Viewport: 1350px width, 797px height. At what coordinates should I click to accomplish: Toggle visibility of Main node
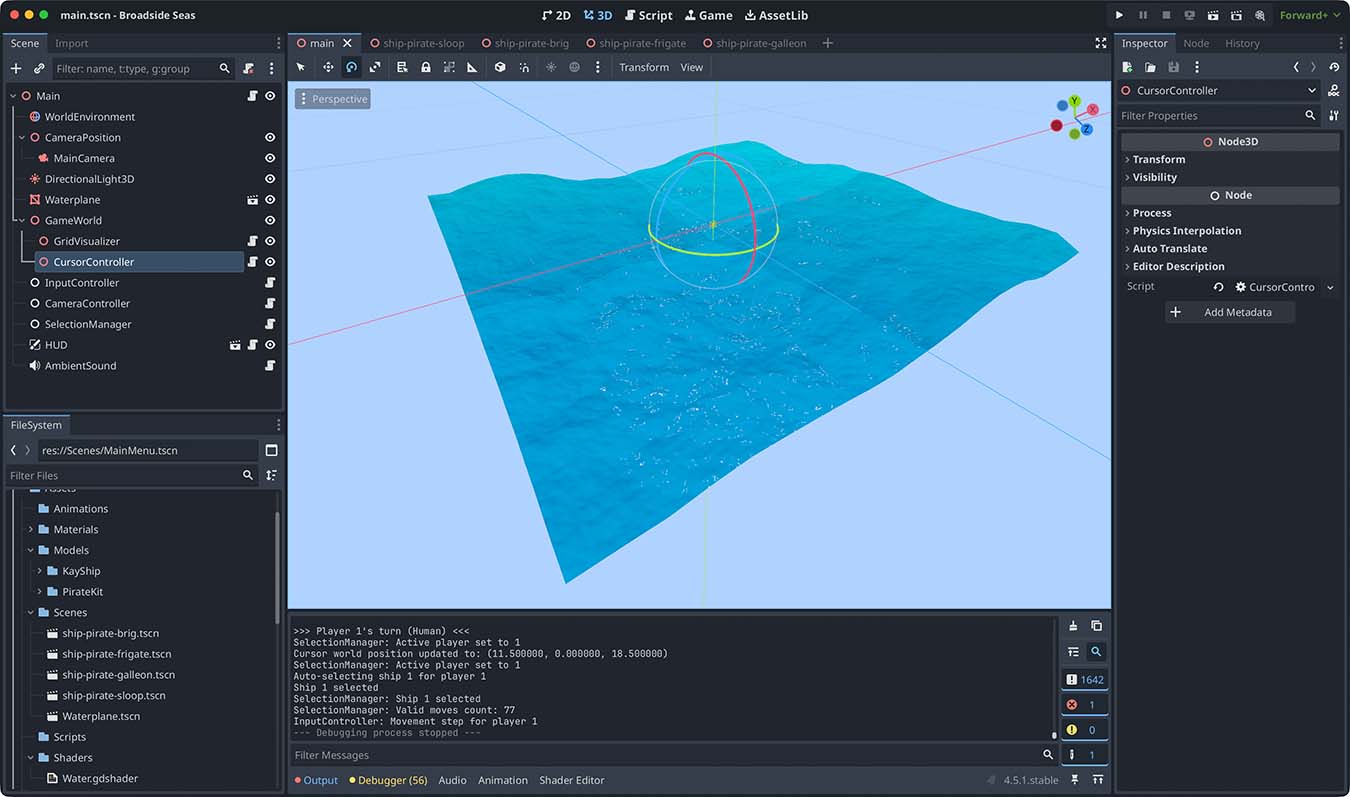[270, 96]
